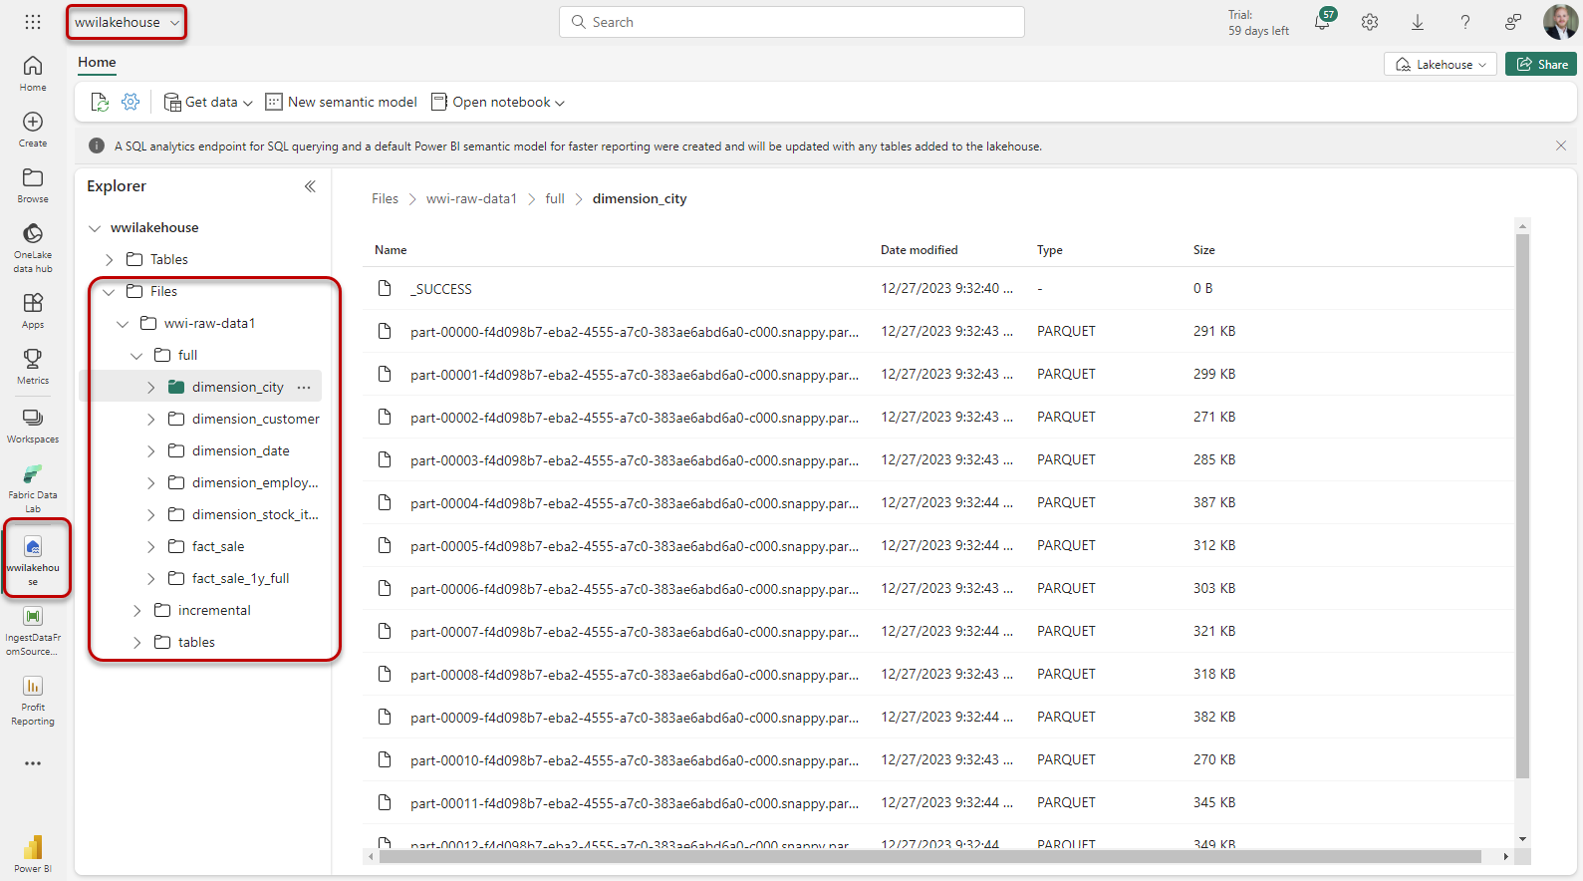Screen dimensions: 1583x881
Task: Click in the Search box
Action: [x=791, y=22]
